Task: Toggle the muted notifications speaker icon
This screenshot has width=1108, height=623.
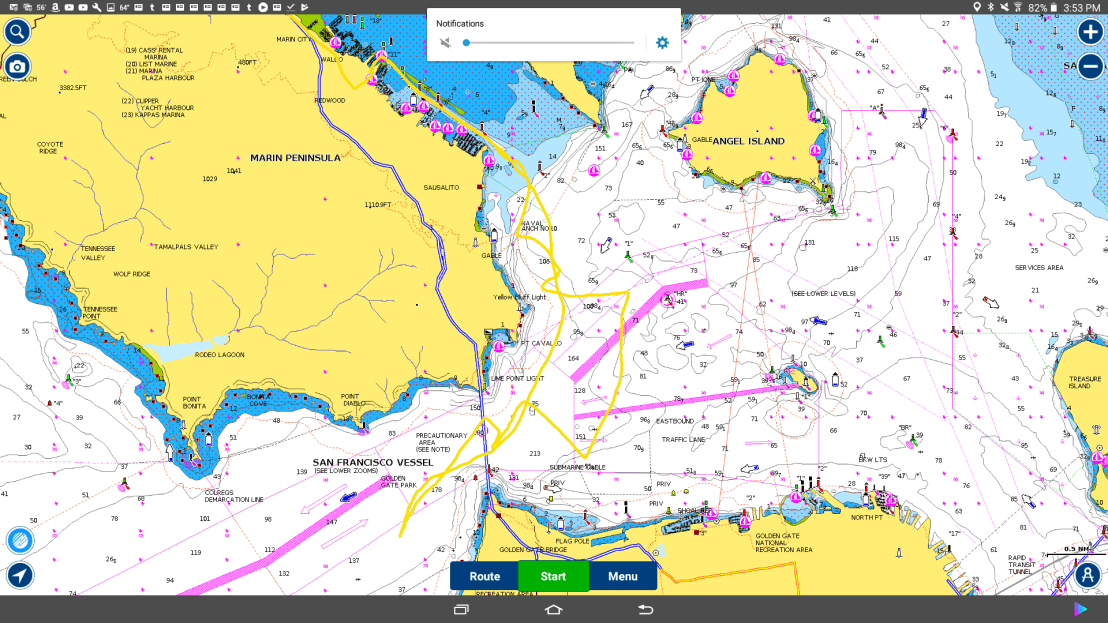Action: pyautogui.click(x=445, y=43)
